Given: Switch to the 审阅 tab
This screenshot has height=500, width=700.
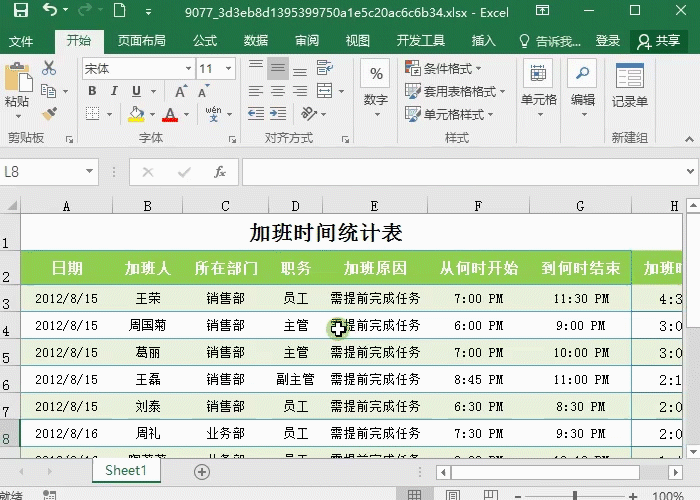Looking at the screenshot, I should coord(307,41).
